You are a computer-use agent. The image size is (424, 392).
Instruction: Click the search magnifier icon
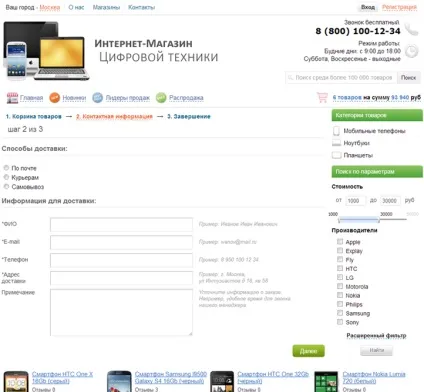pos(290,77)
